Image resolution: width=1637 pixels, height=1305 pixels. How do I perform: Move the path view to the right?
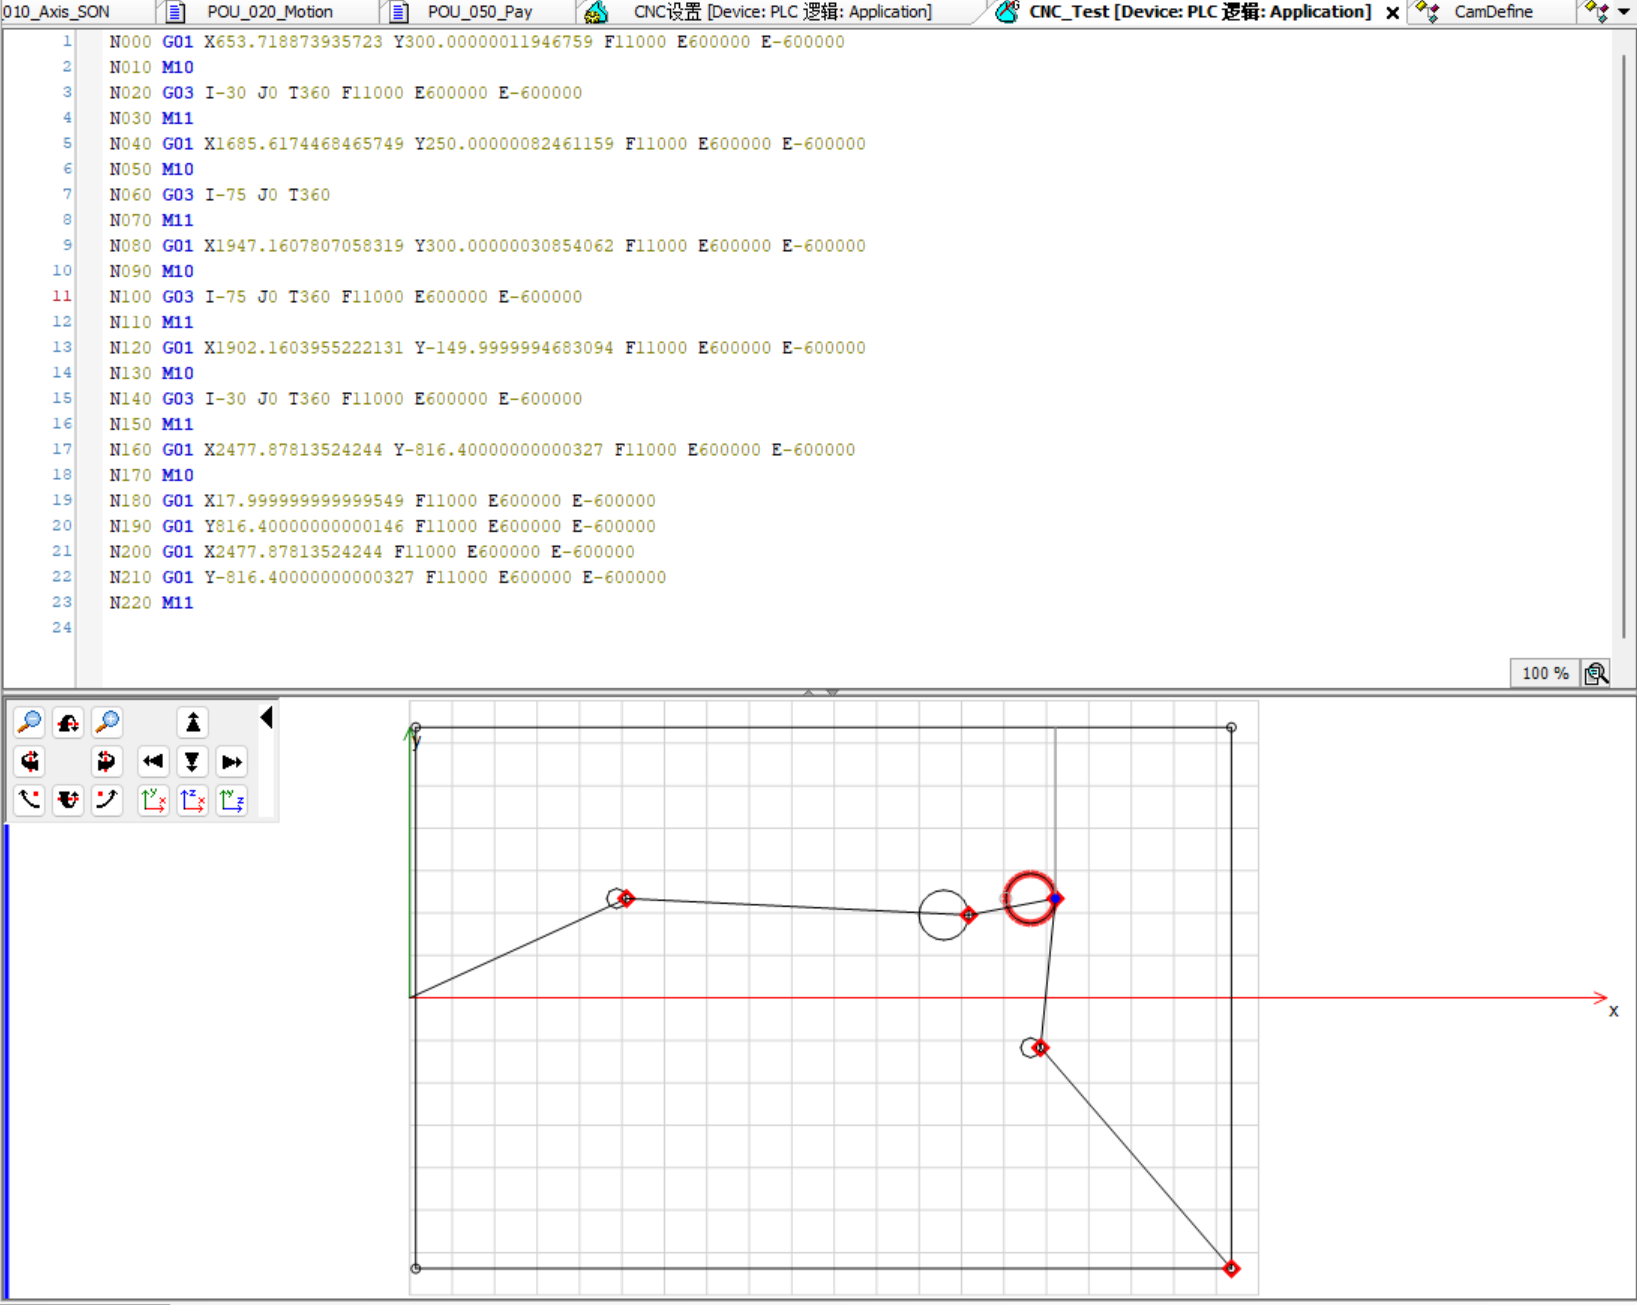pyautogui.click(x=231, y=762)
